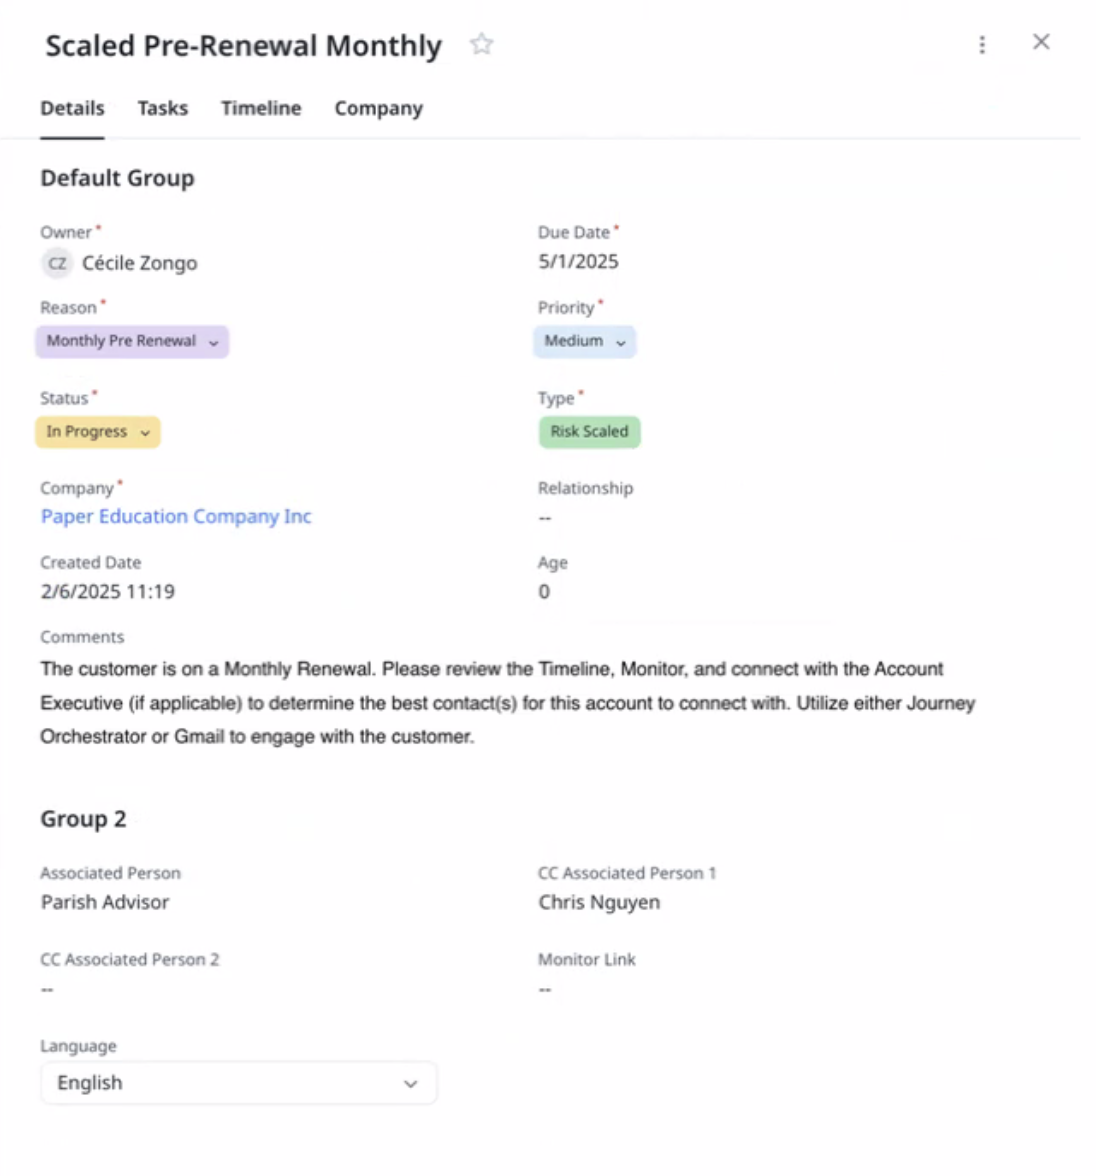Open the three-dot more options menu
Screen dimensions: 1096x1176
[982, 45]
